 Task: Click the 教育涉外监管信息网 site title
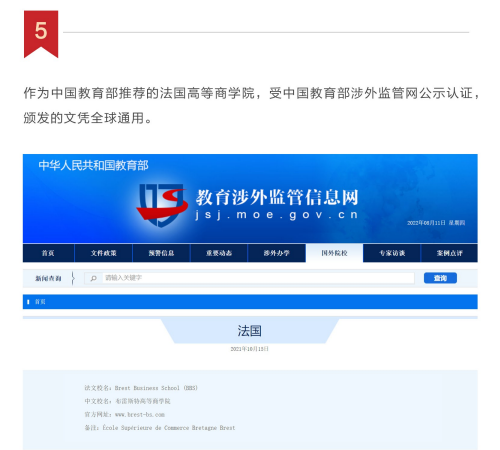[277, 197]
